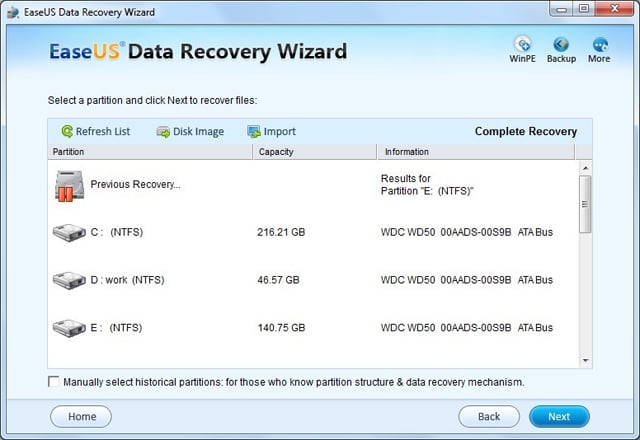Sort by the Capacity column header
Screen dimensions: 640x440
(x=314, y=152)
